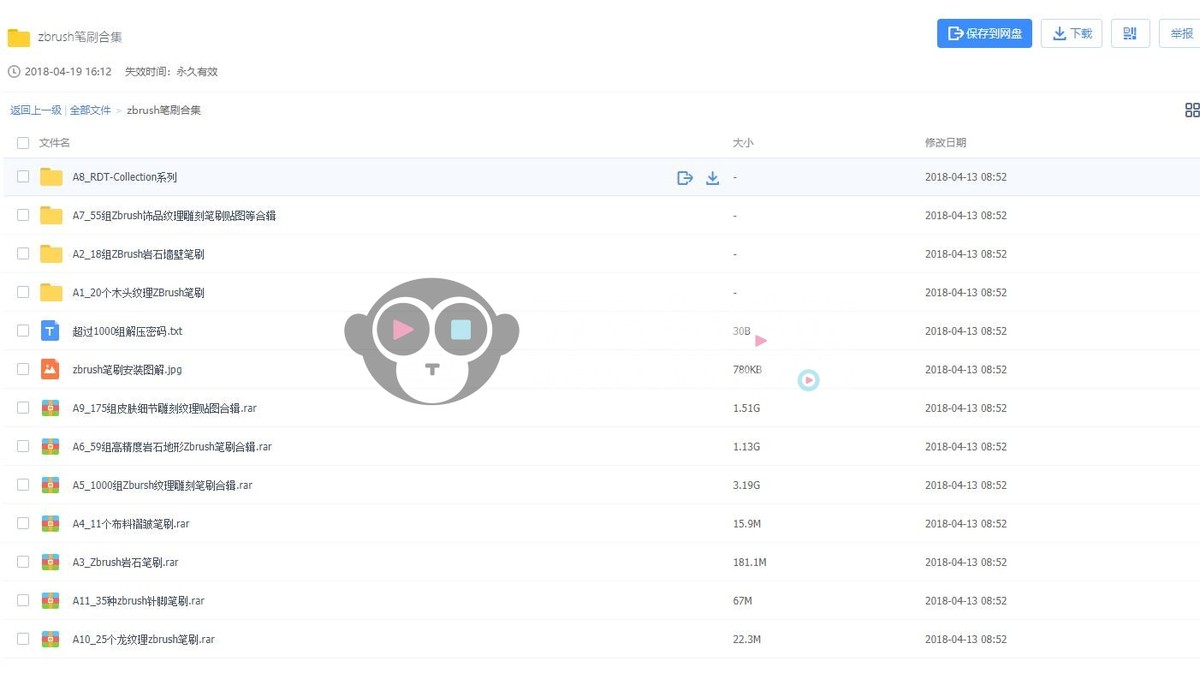
Task: Open the folder name starting with A1_20个木头纹理
Action: (138, 292)
